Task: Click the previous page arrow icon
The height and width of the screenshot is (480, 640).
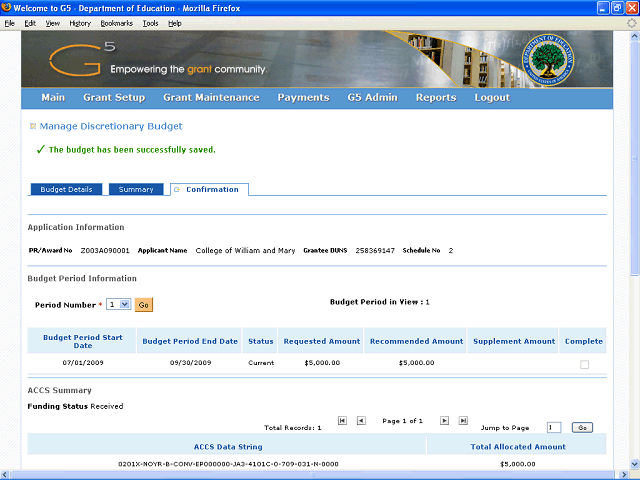Action: click(361, 421)
